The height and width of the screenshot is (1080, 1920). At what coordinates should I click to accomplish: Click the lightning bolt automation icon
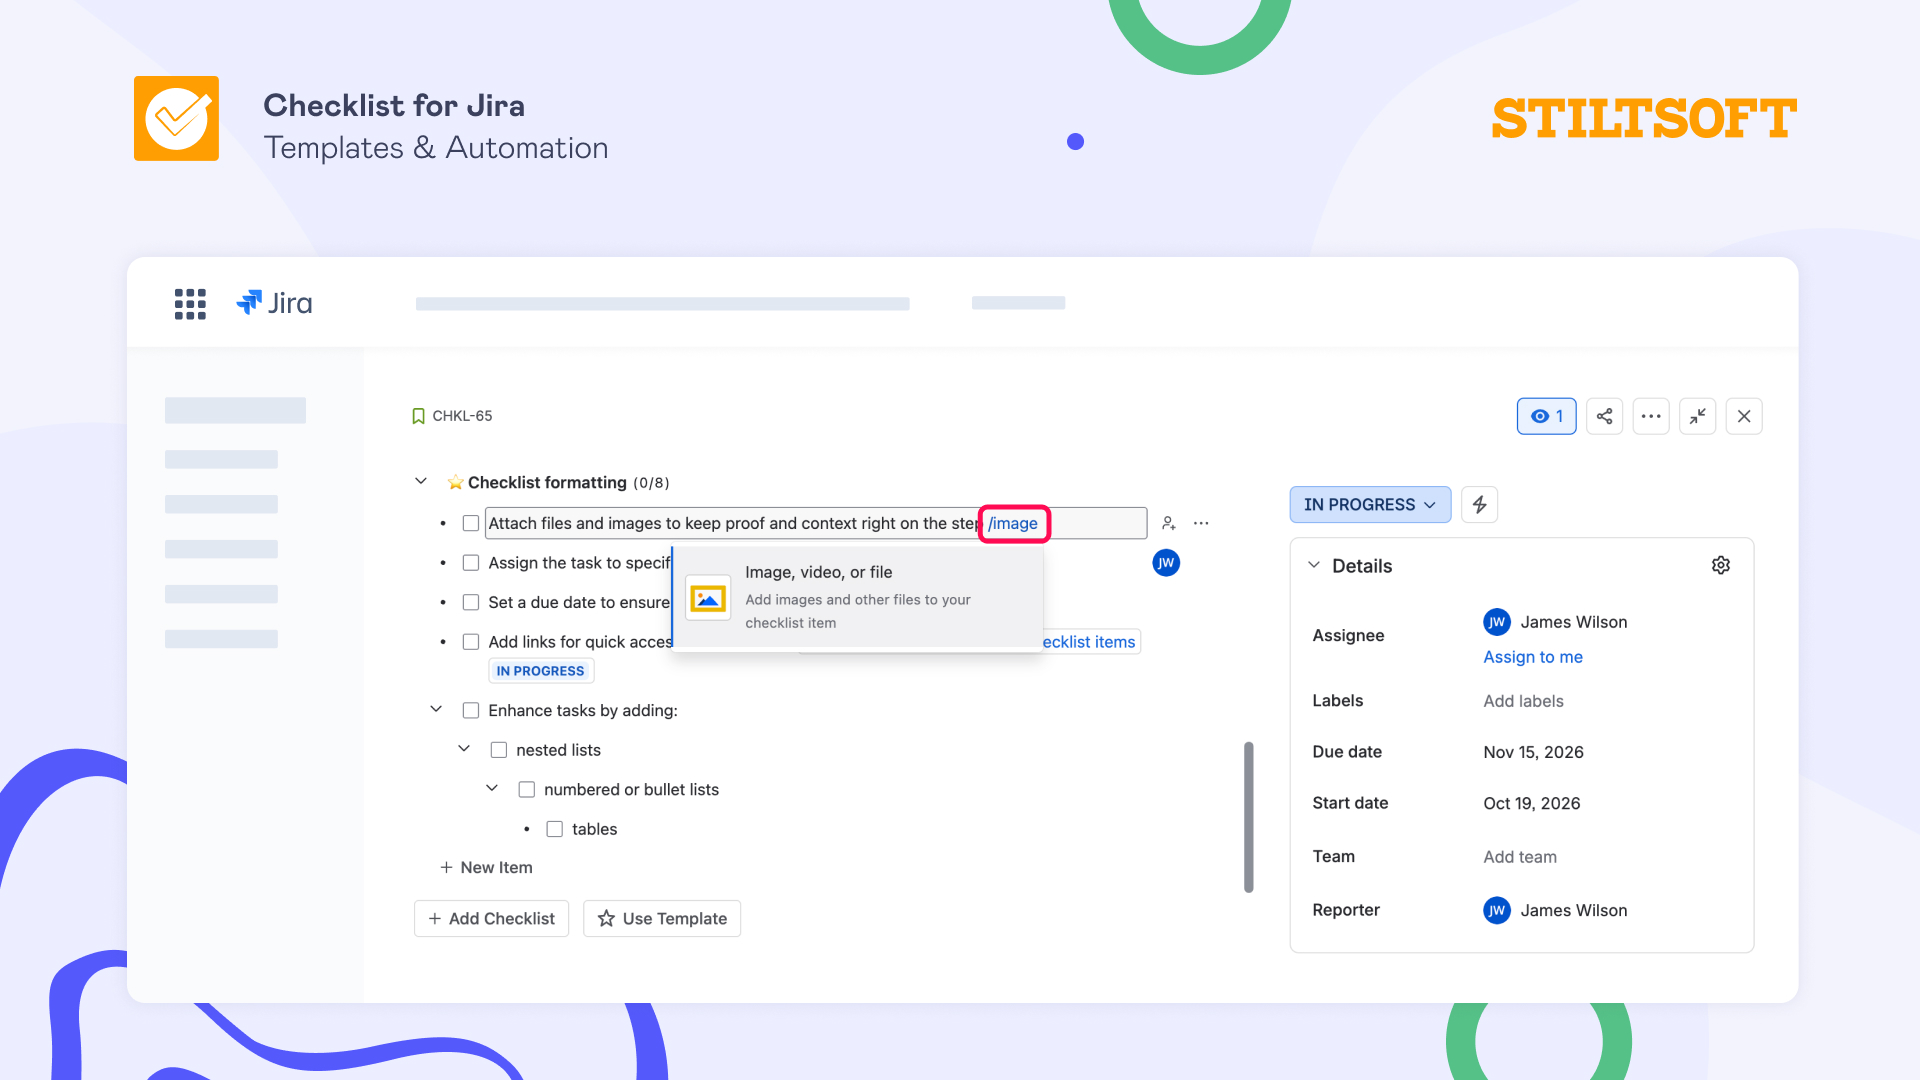pyautogui.click(x=1479, y=505)
